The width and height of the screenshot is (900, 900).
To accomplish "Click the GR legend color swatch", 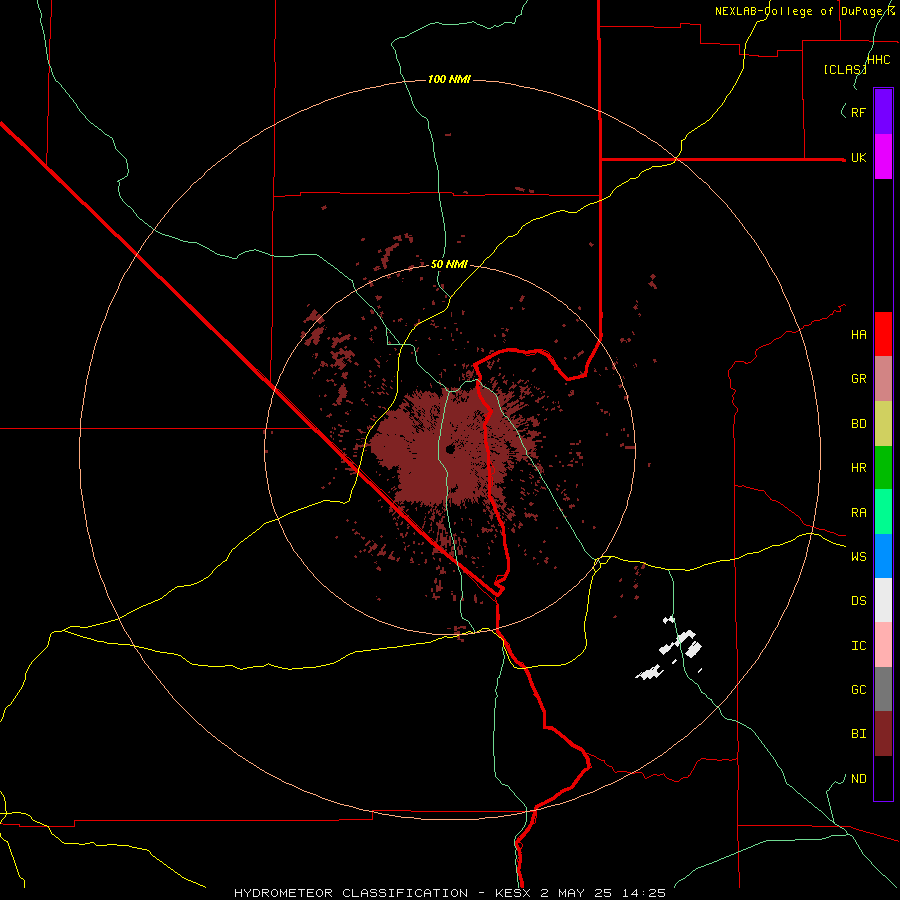I will 883,379.
